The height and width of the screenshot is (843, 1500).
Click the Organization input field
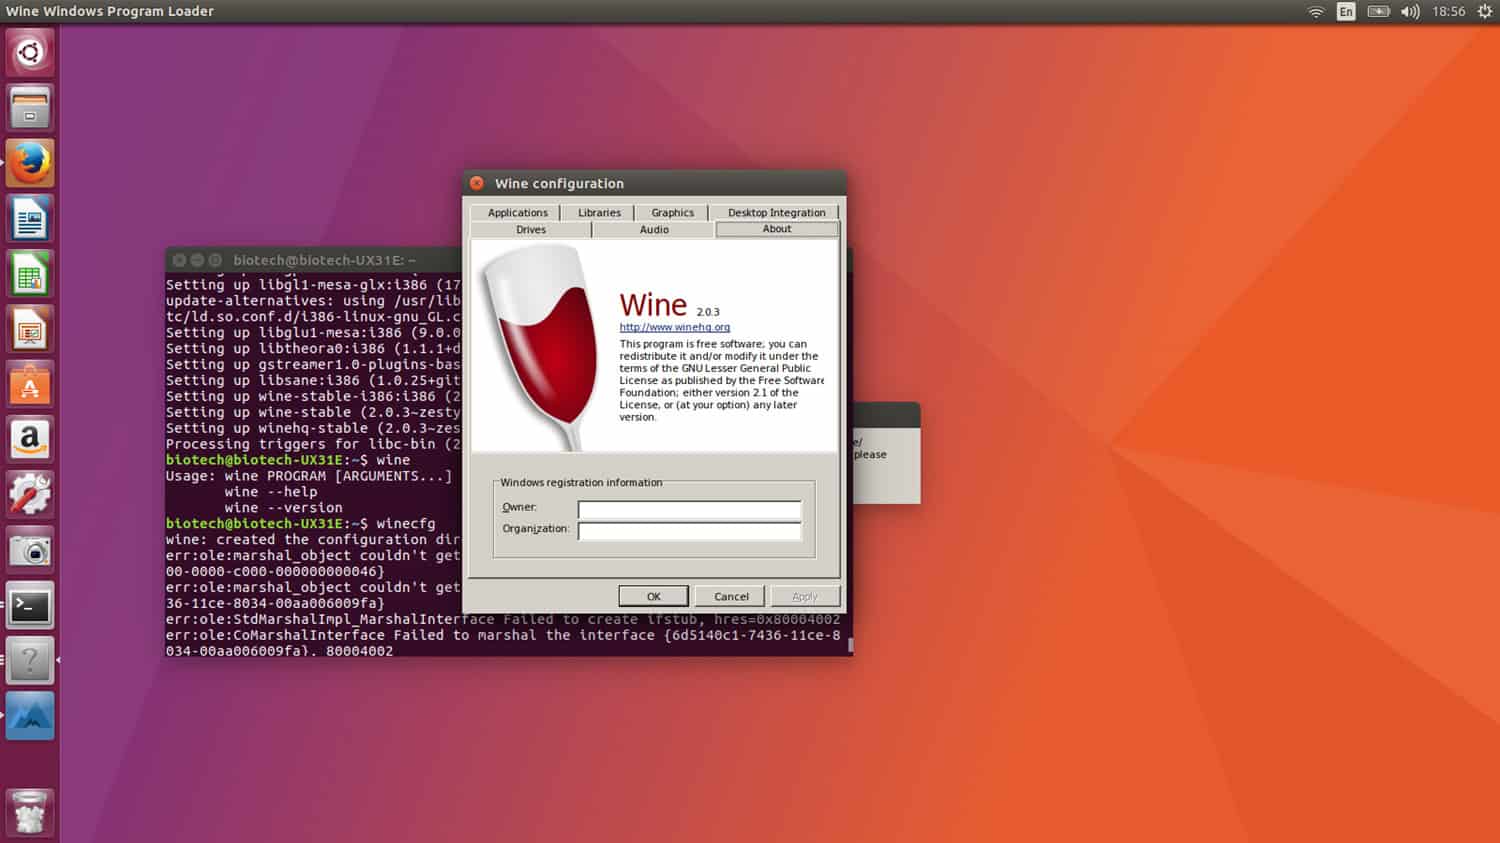(x=689, y=531)
